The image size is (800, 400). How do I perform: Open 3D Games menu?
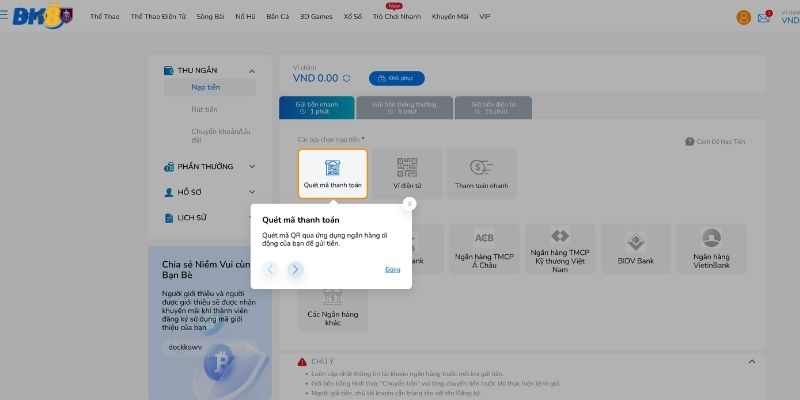click(x=316, y=16)
